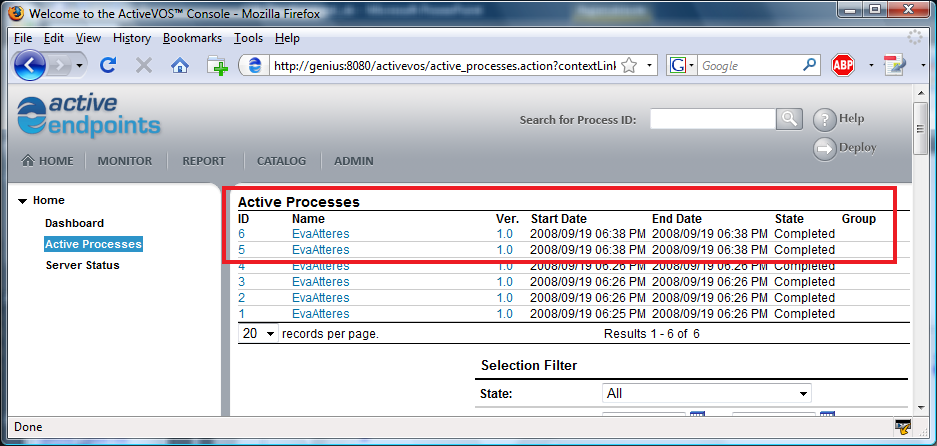Go to the browser Home icon
The width and height of the screenshot is (937, 446).
(180, 65)
